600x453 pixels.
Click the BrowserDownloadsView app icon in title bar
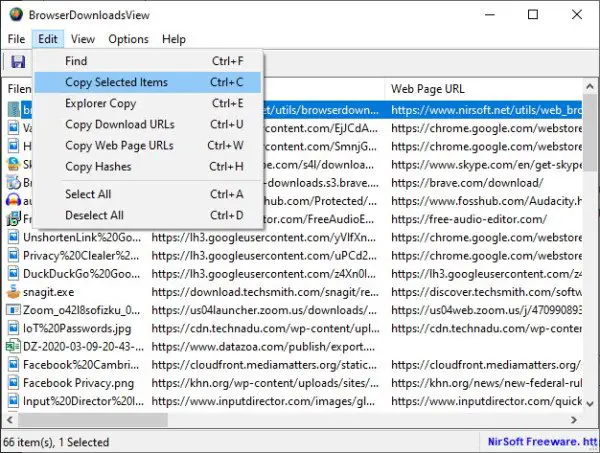16,15
